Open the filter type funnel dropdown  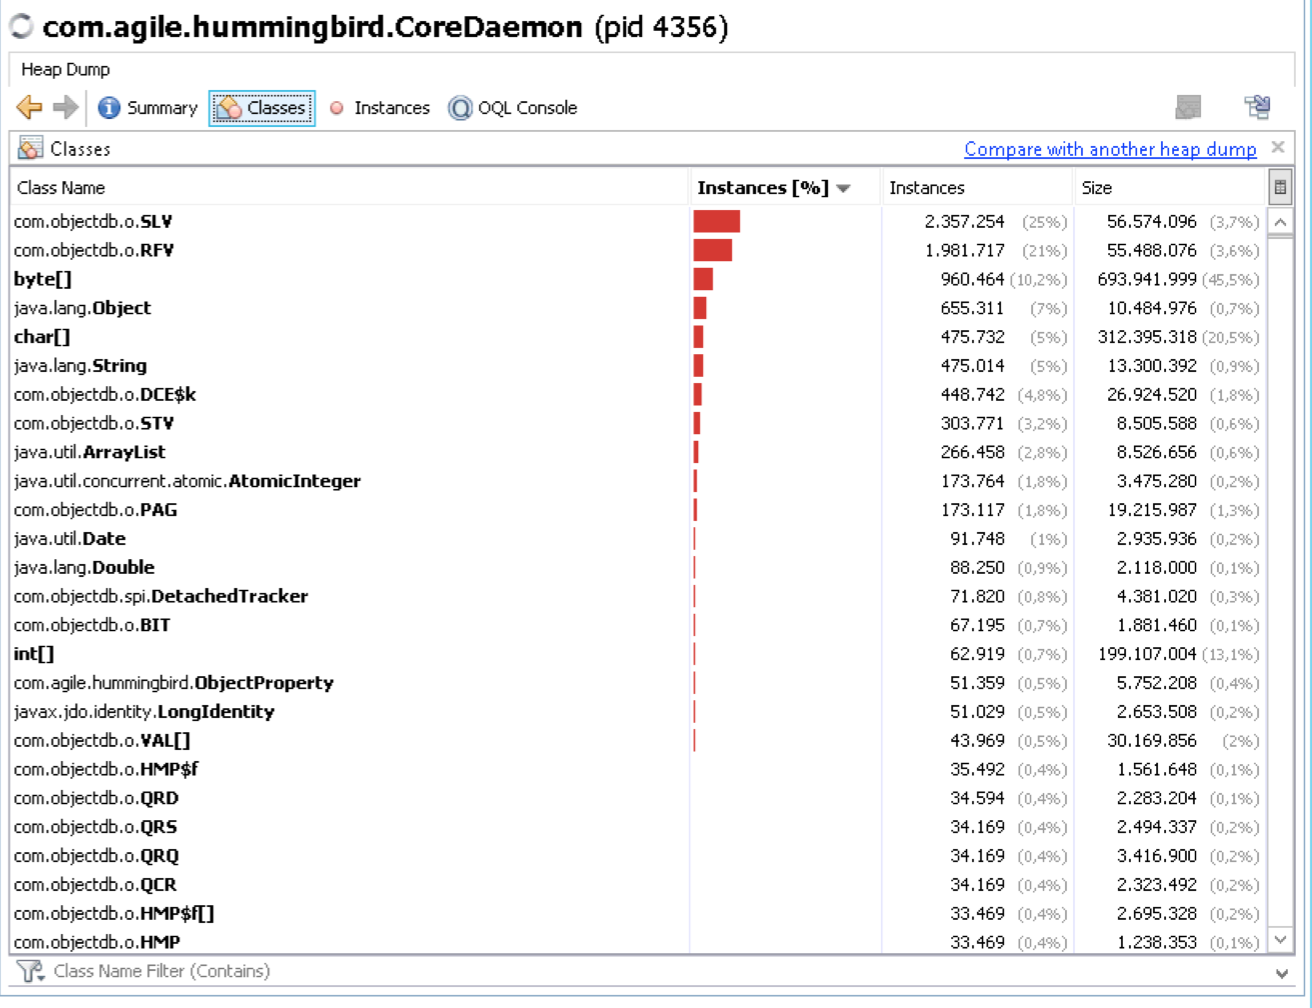[x=32, y=971]
